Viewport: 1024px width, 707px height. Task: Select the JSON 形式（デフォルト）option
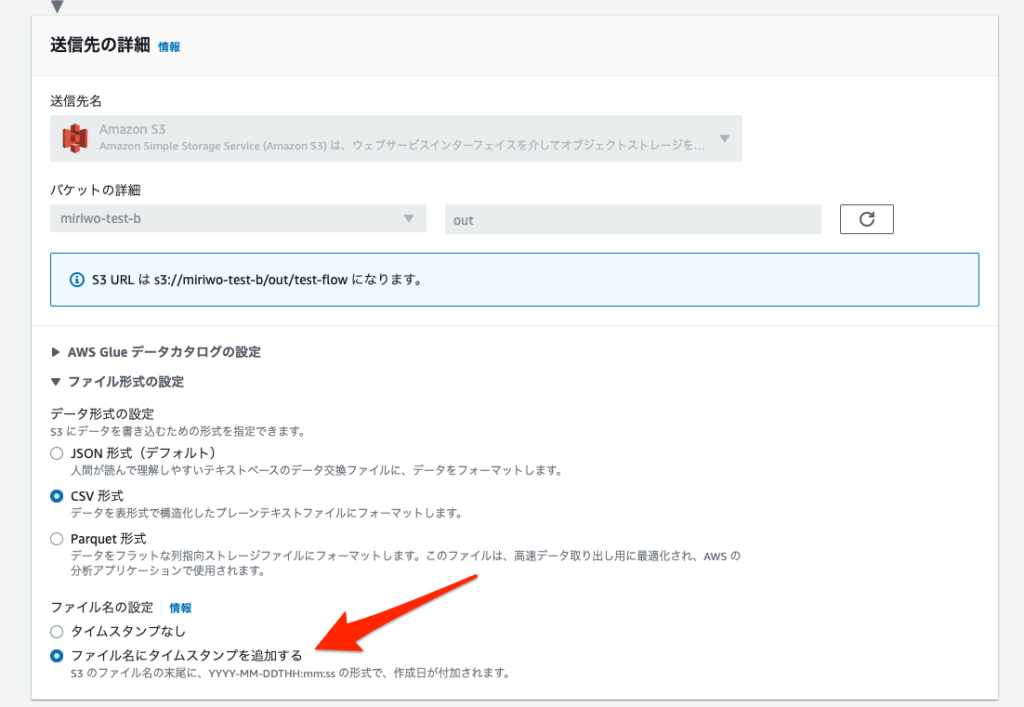55,453
